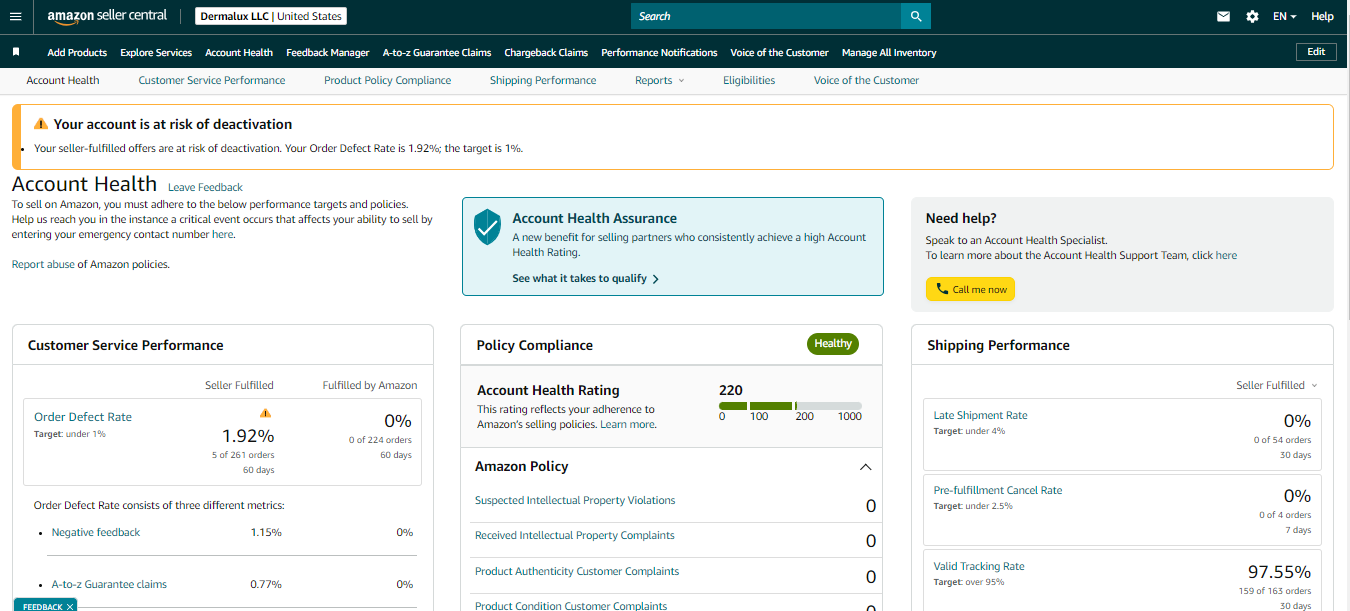The height and width of the screenshot is (611, 1350).
Task: Open Add Products in the favorites bar
Action: [x=77, y=52]
